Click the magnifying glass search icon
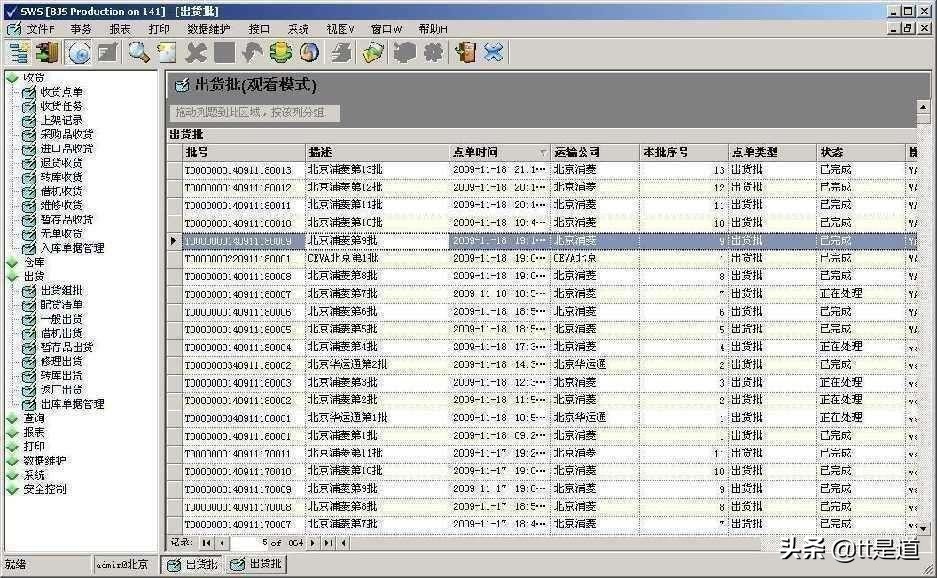 [138, 53]
